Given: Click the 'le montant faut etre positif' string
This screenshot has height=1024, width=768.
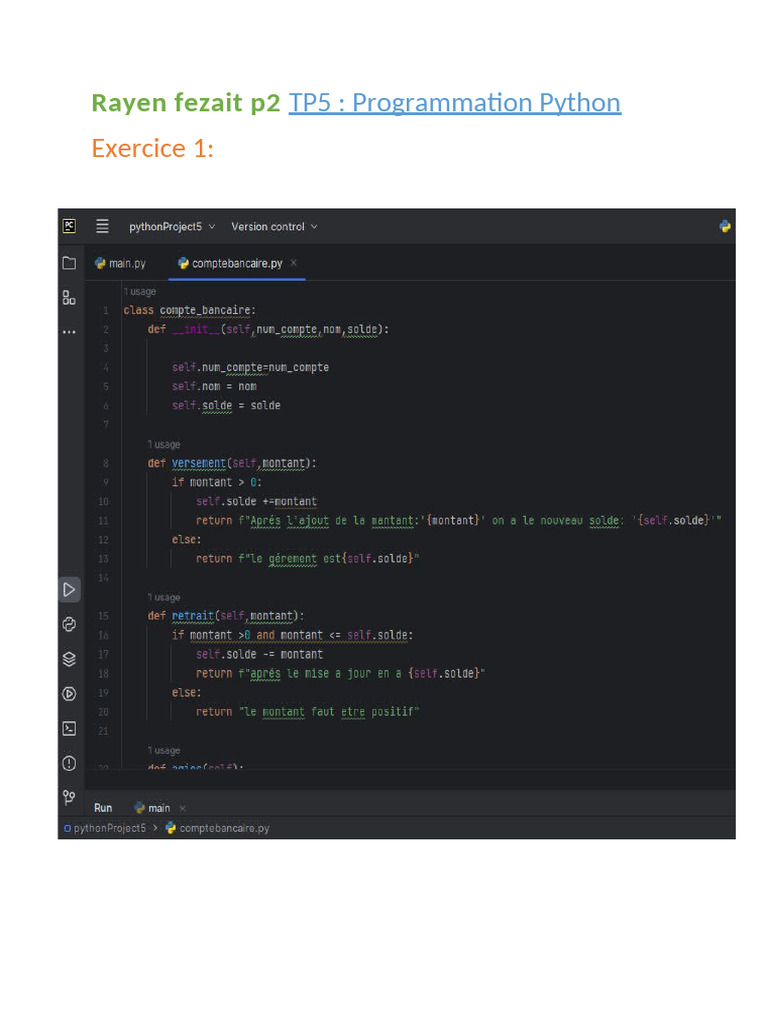Looking at the screenshot, I should (x=329, y=712).
